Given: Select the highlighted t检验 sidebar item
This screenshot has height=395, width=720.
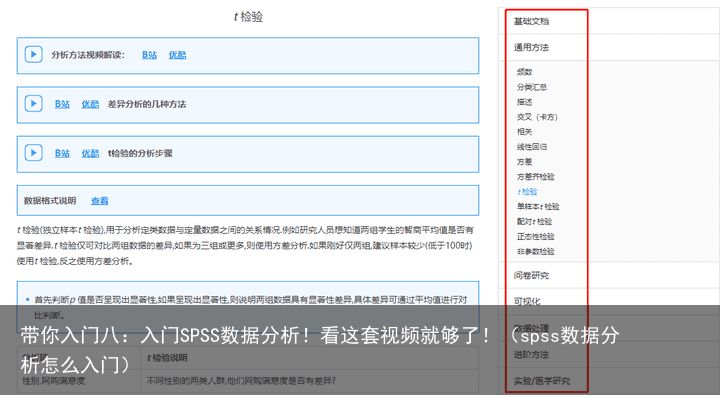Looking at the screenshot, I should (527, 192).
